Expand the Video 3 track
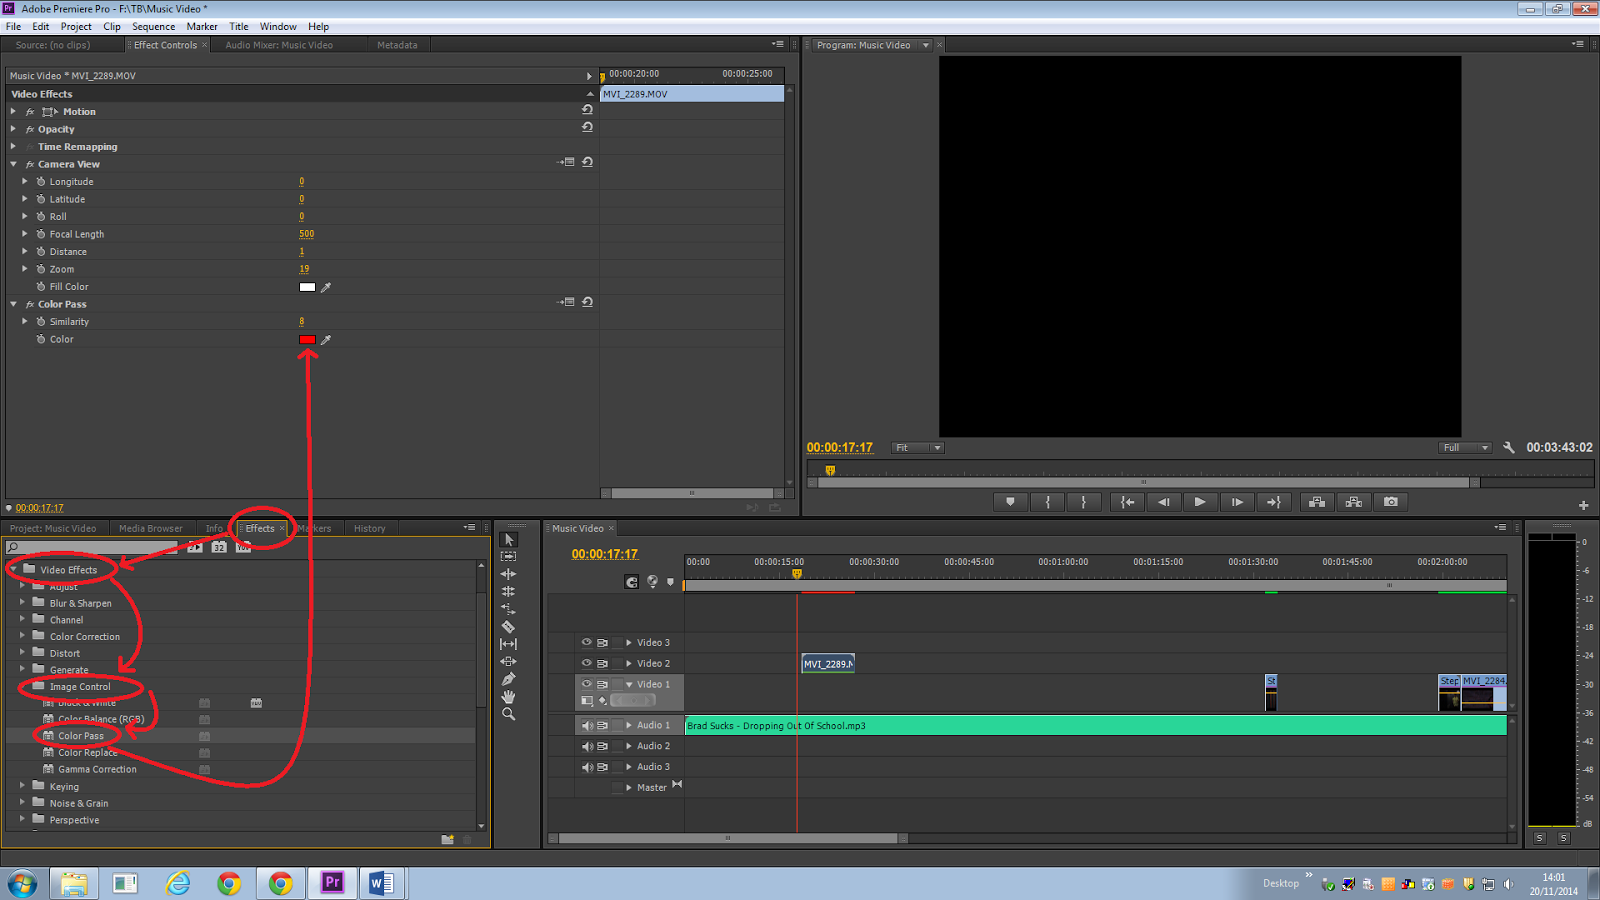The image size is (1600, 900). pos(629,643)
